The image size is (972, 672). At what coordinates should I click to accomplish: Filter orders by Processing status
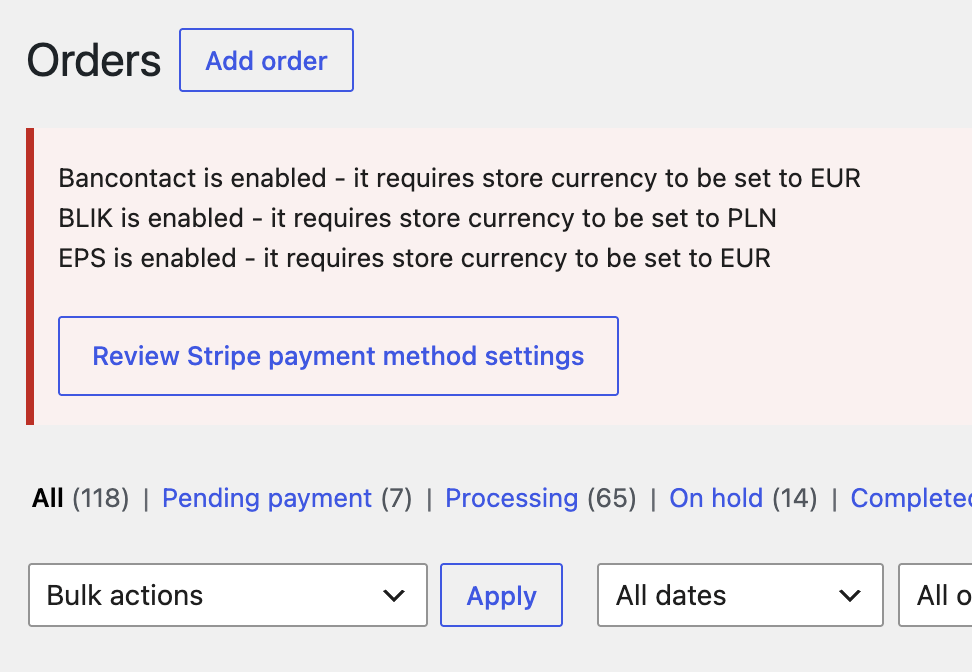pyautogui.click(x=511, y=498)
